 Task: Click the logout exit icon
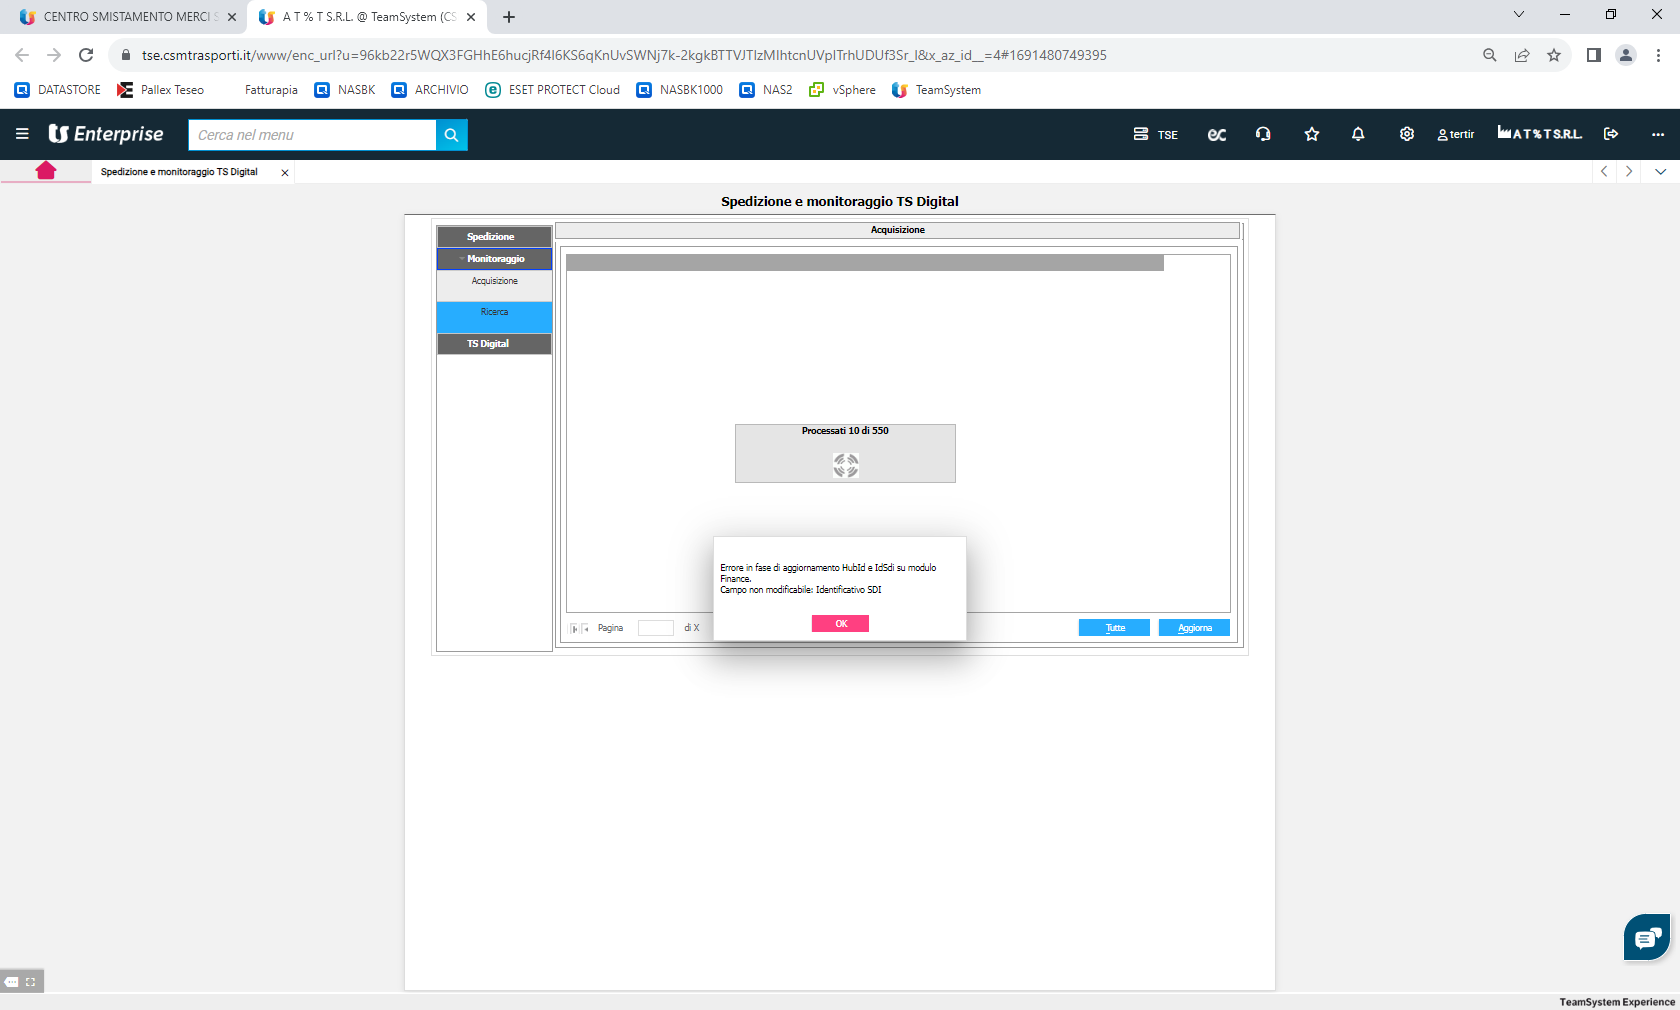coord(1611,134)
